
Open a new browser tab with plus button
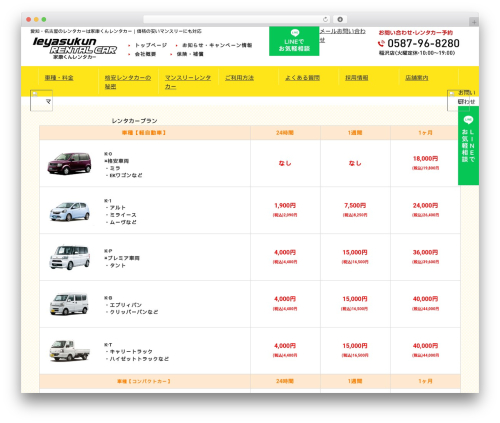pos(474,22)
